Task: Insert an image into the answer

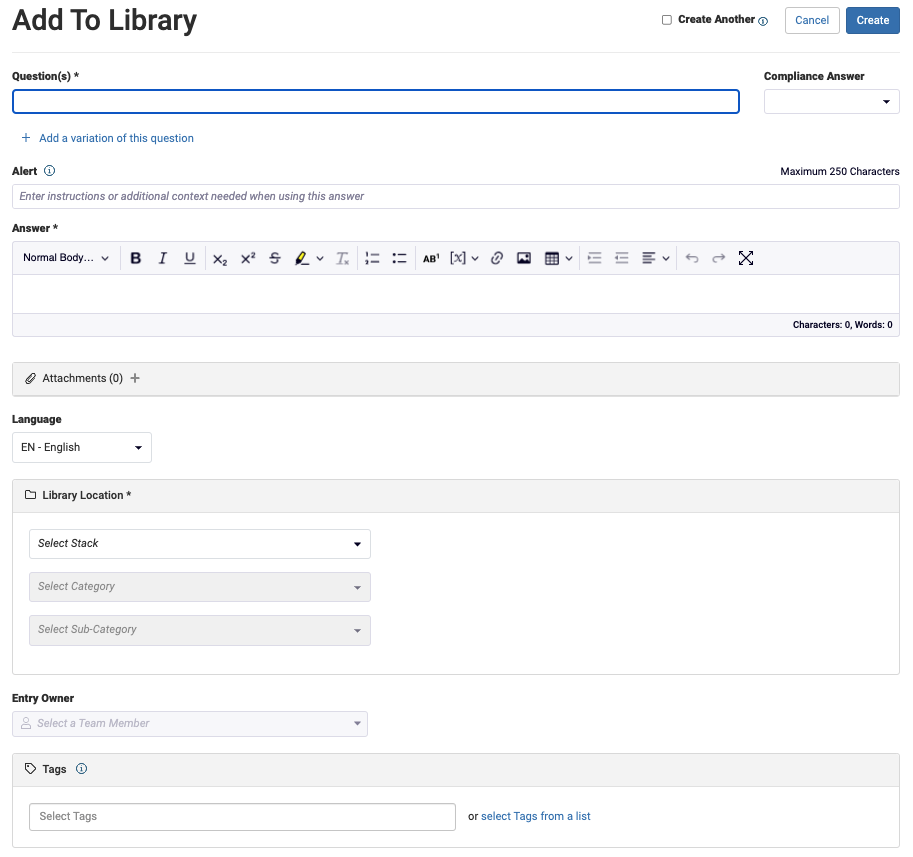Action: (524, 257)
